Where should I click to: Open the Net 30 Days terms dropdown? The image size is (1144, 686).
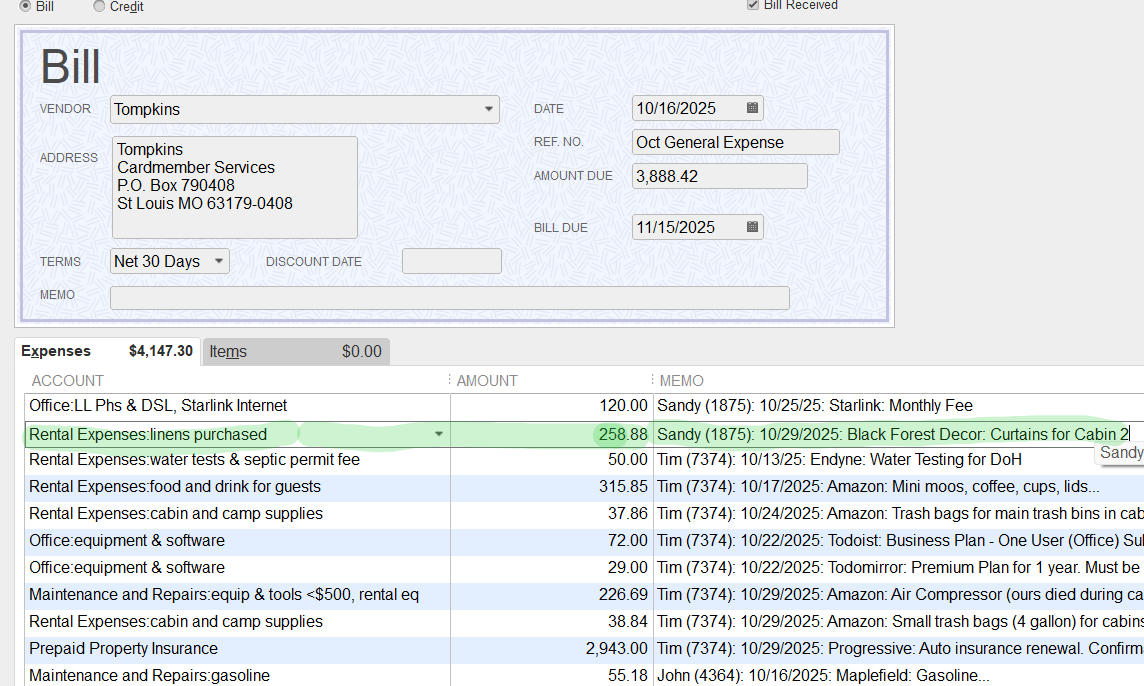coord(218,261)
